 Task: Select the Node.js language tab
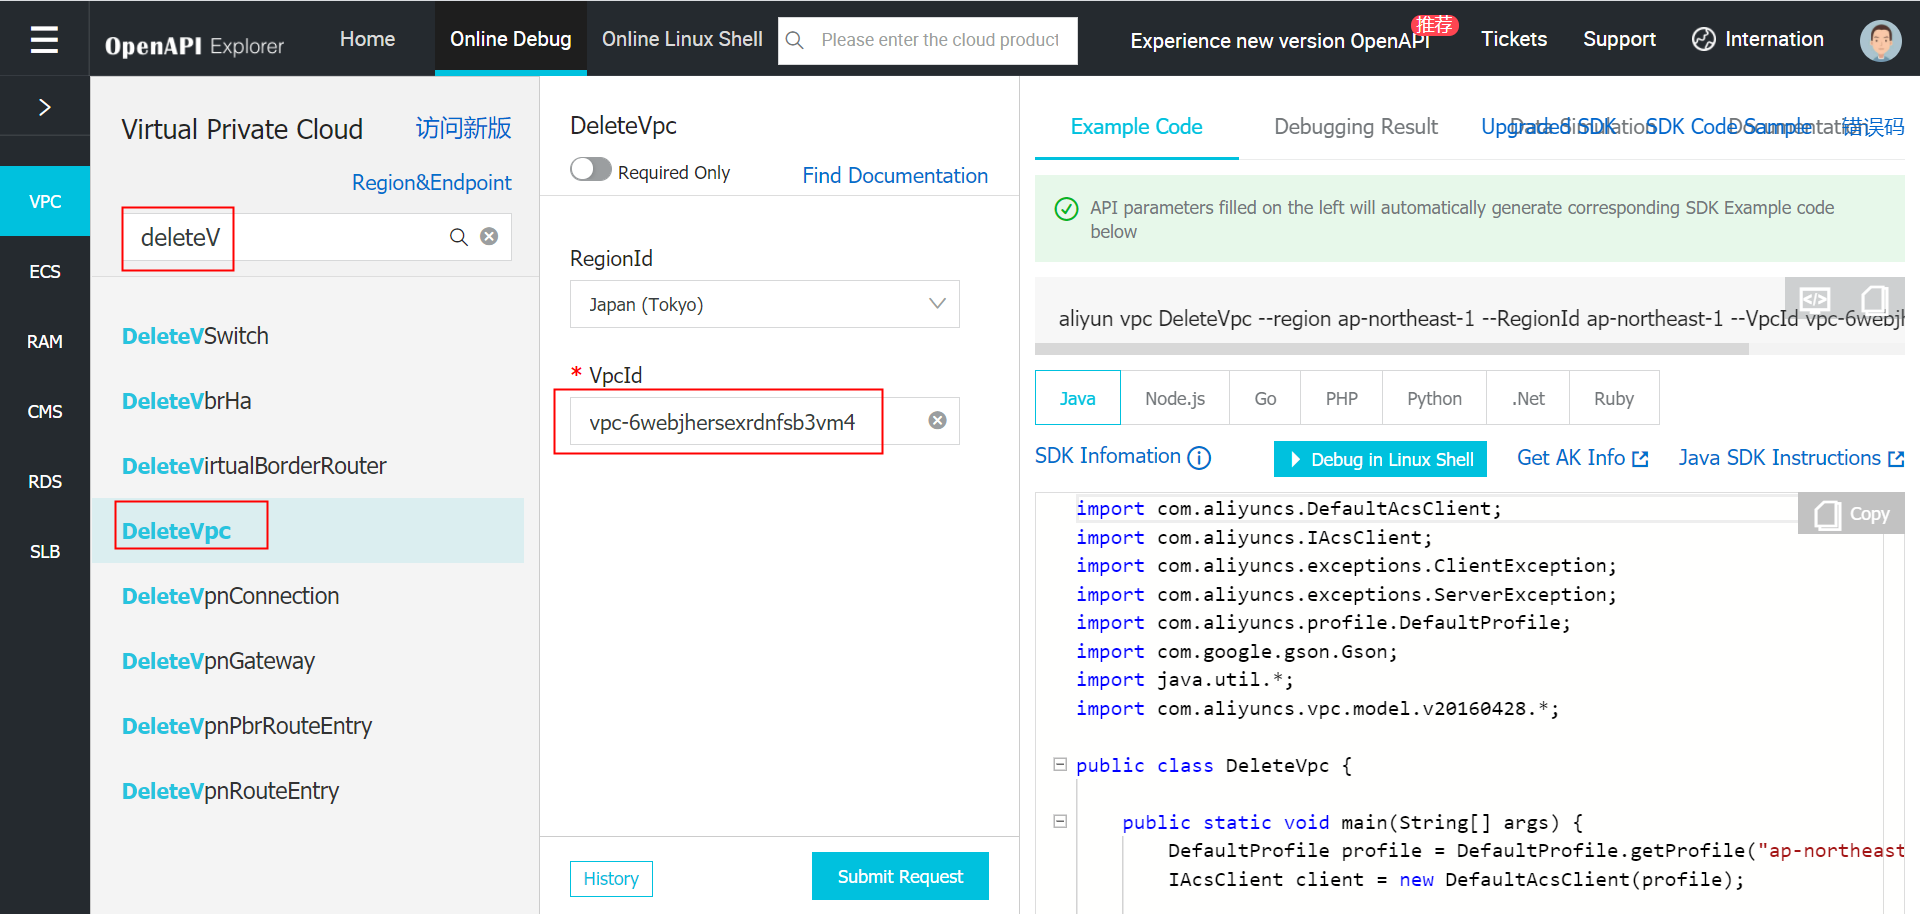1175,398
